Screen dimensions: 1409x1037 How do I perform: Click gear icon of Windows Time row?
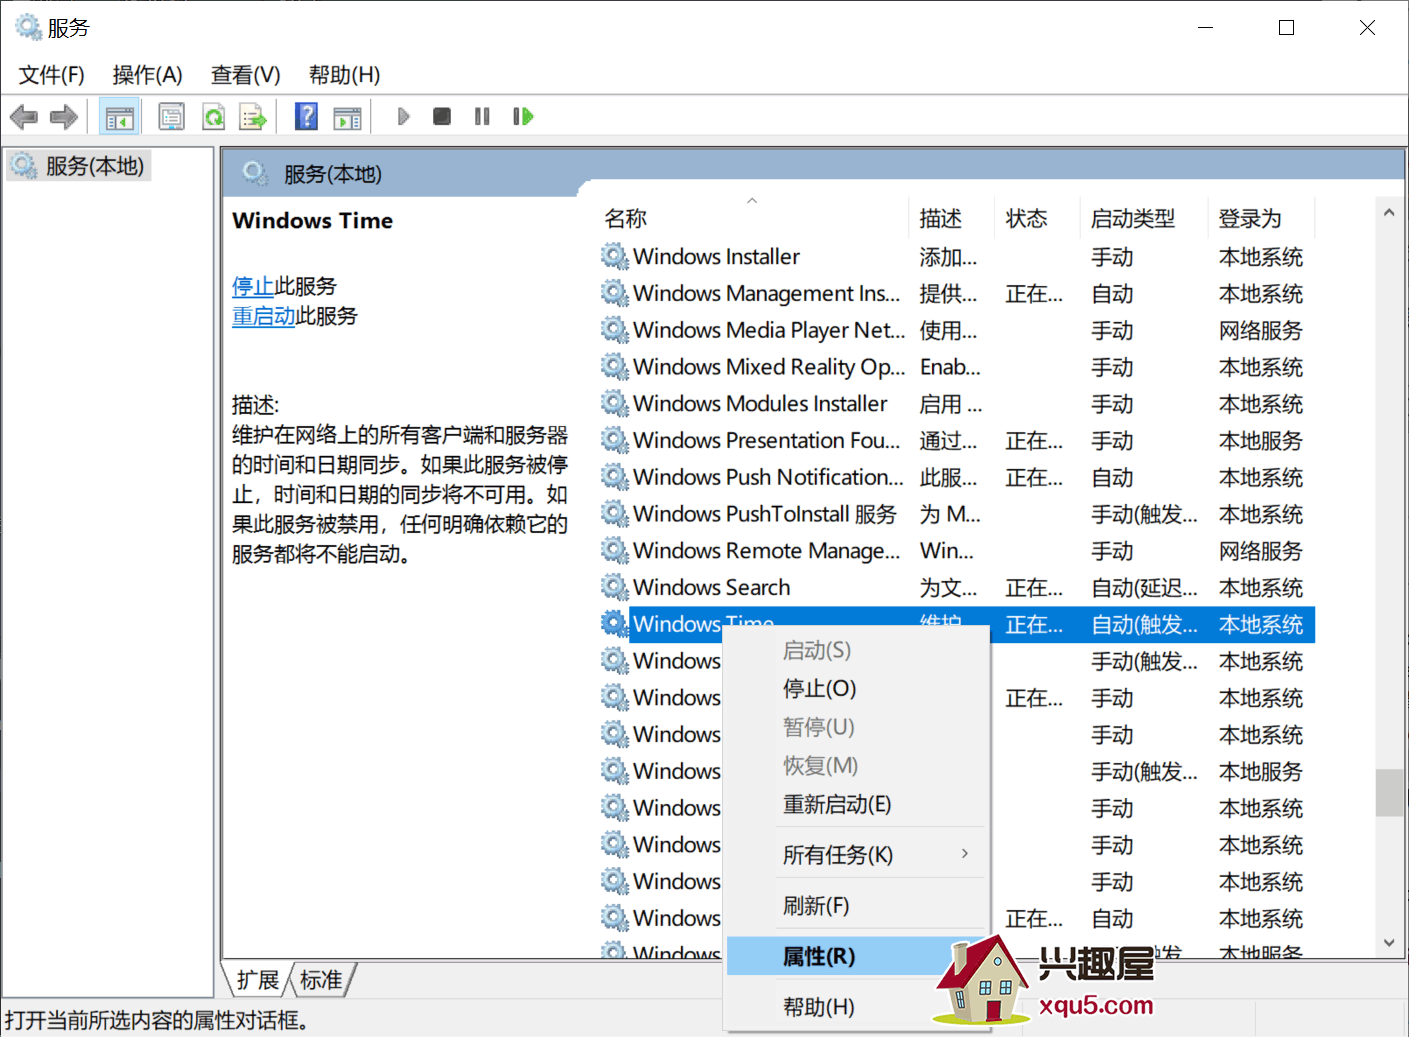[x=614, y=624]
